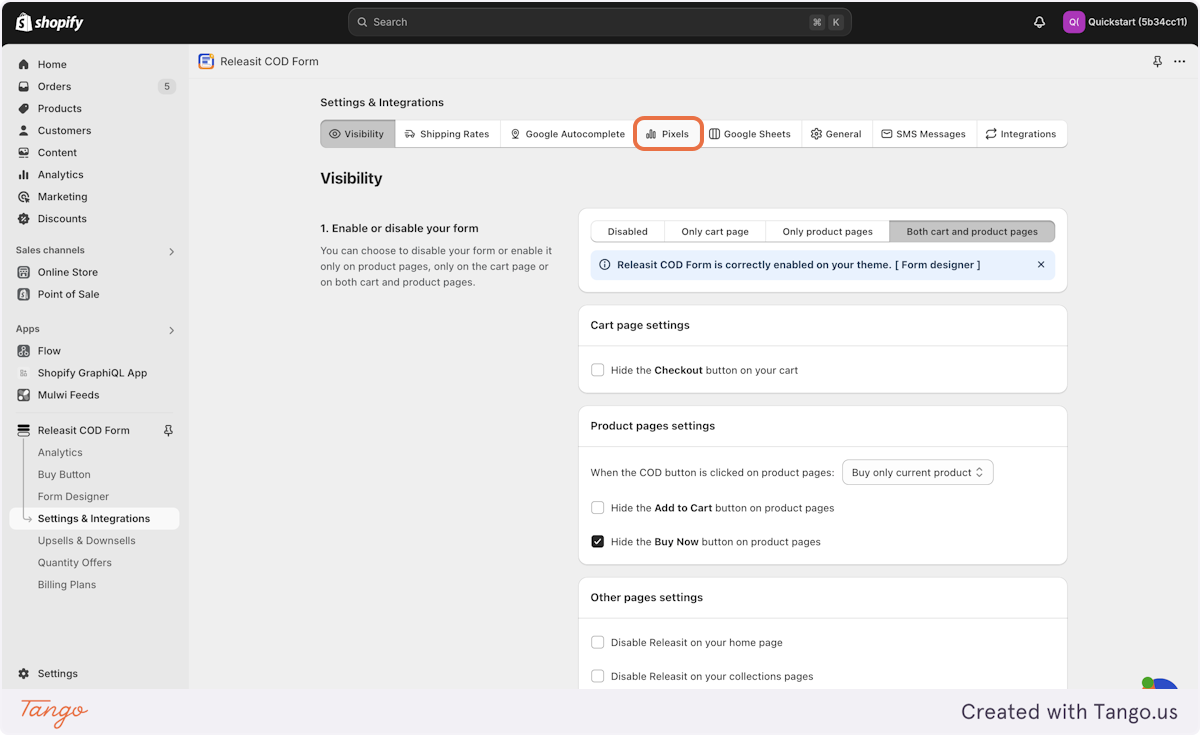Click the Shopify GraphiQL App icon
The width and height of the screenshot is (1200, 735).
24,373
